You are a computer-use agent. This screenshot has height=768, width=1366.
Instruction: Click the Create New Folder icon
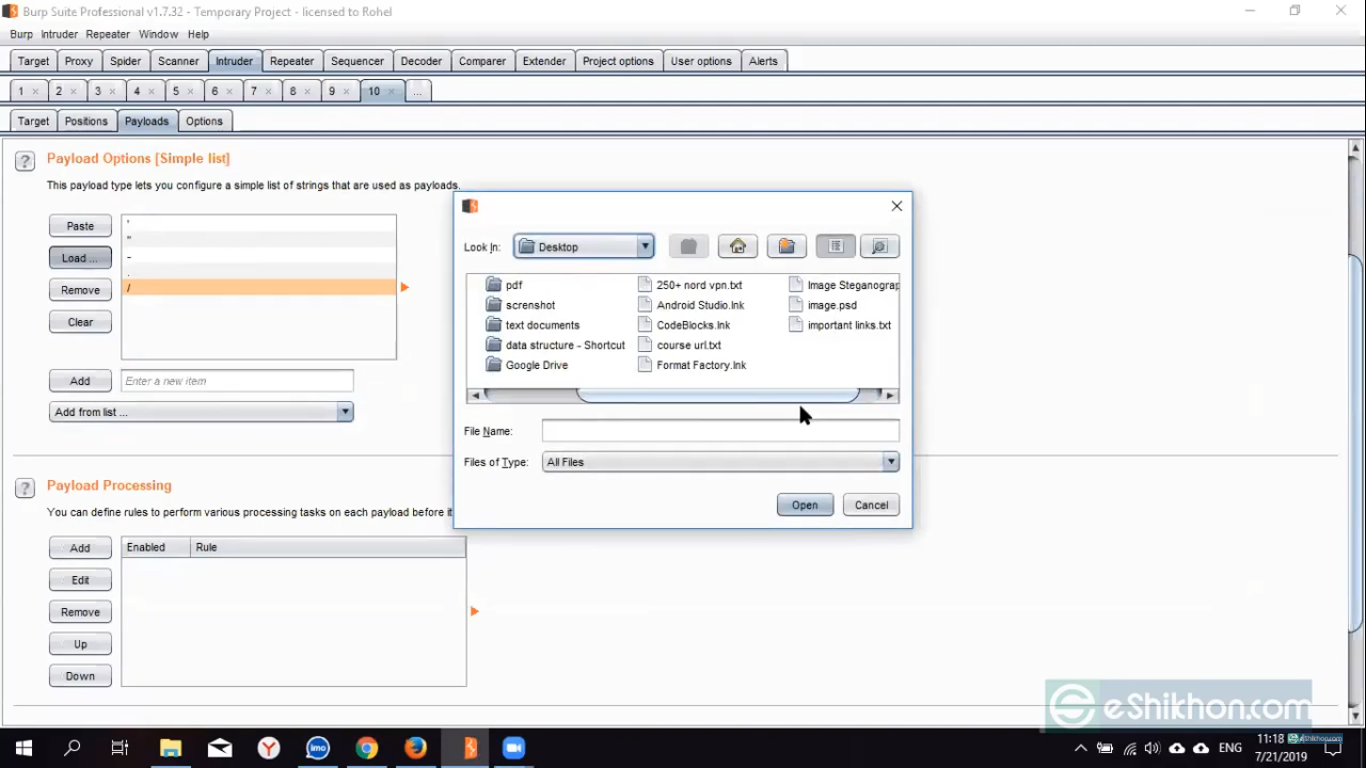(786, 246)
